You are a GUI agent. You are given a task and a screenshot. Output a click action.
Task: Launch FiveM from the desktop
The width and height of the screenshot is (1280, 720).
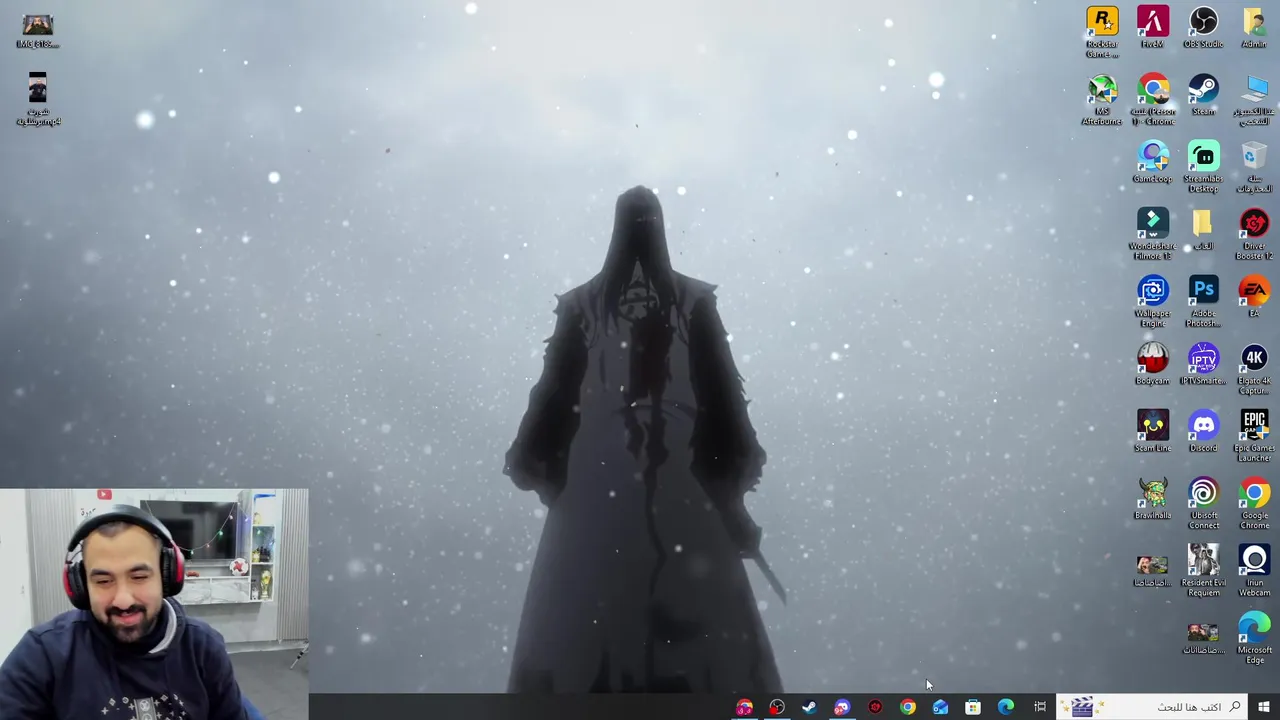point(1153,28)
